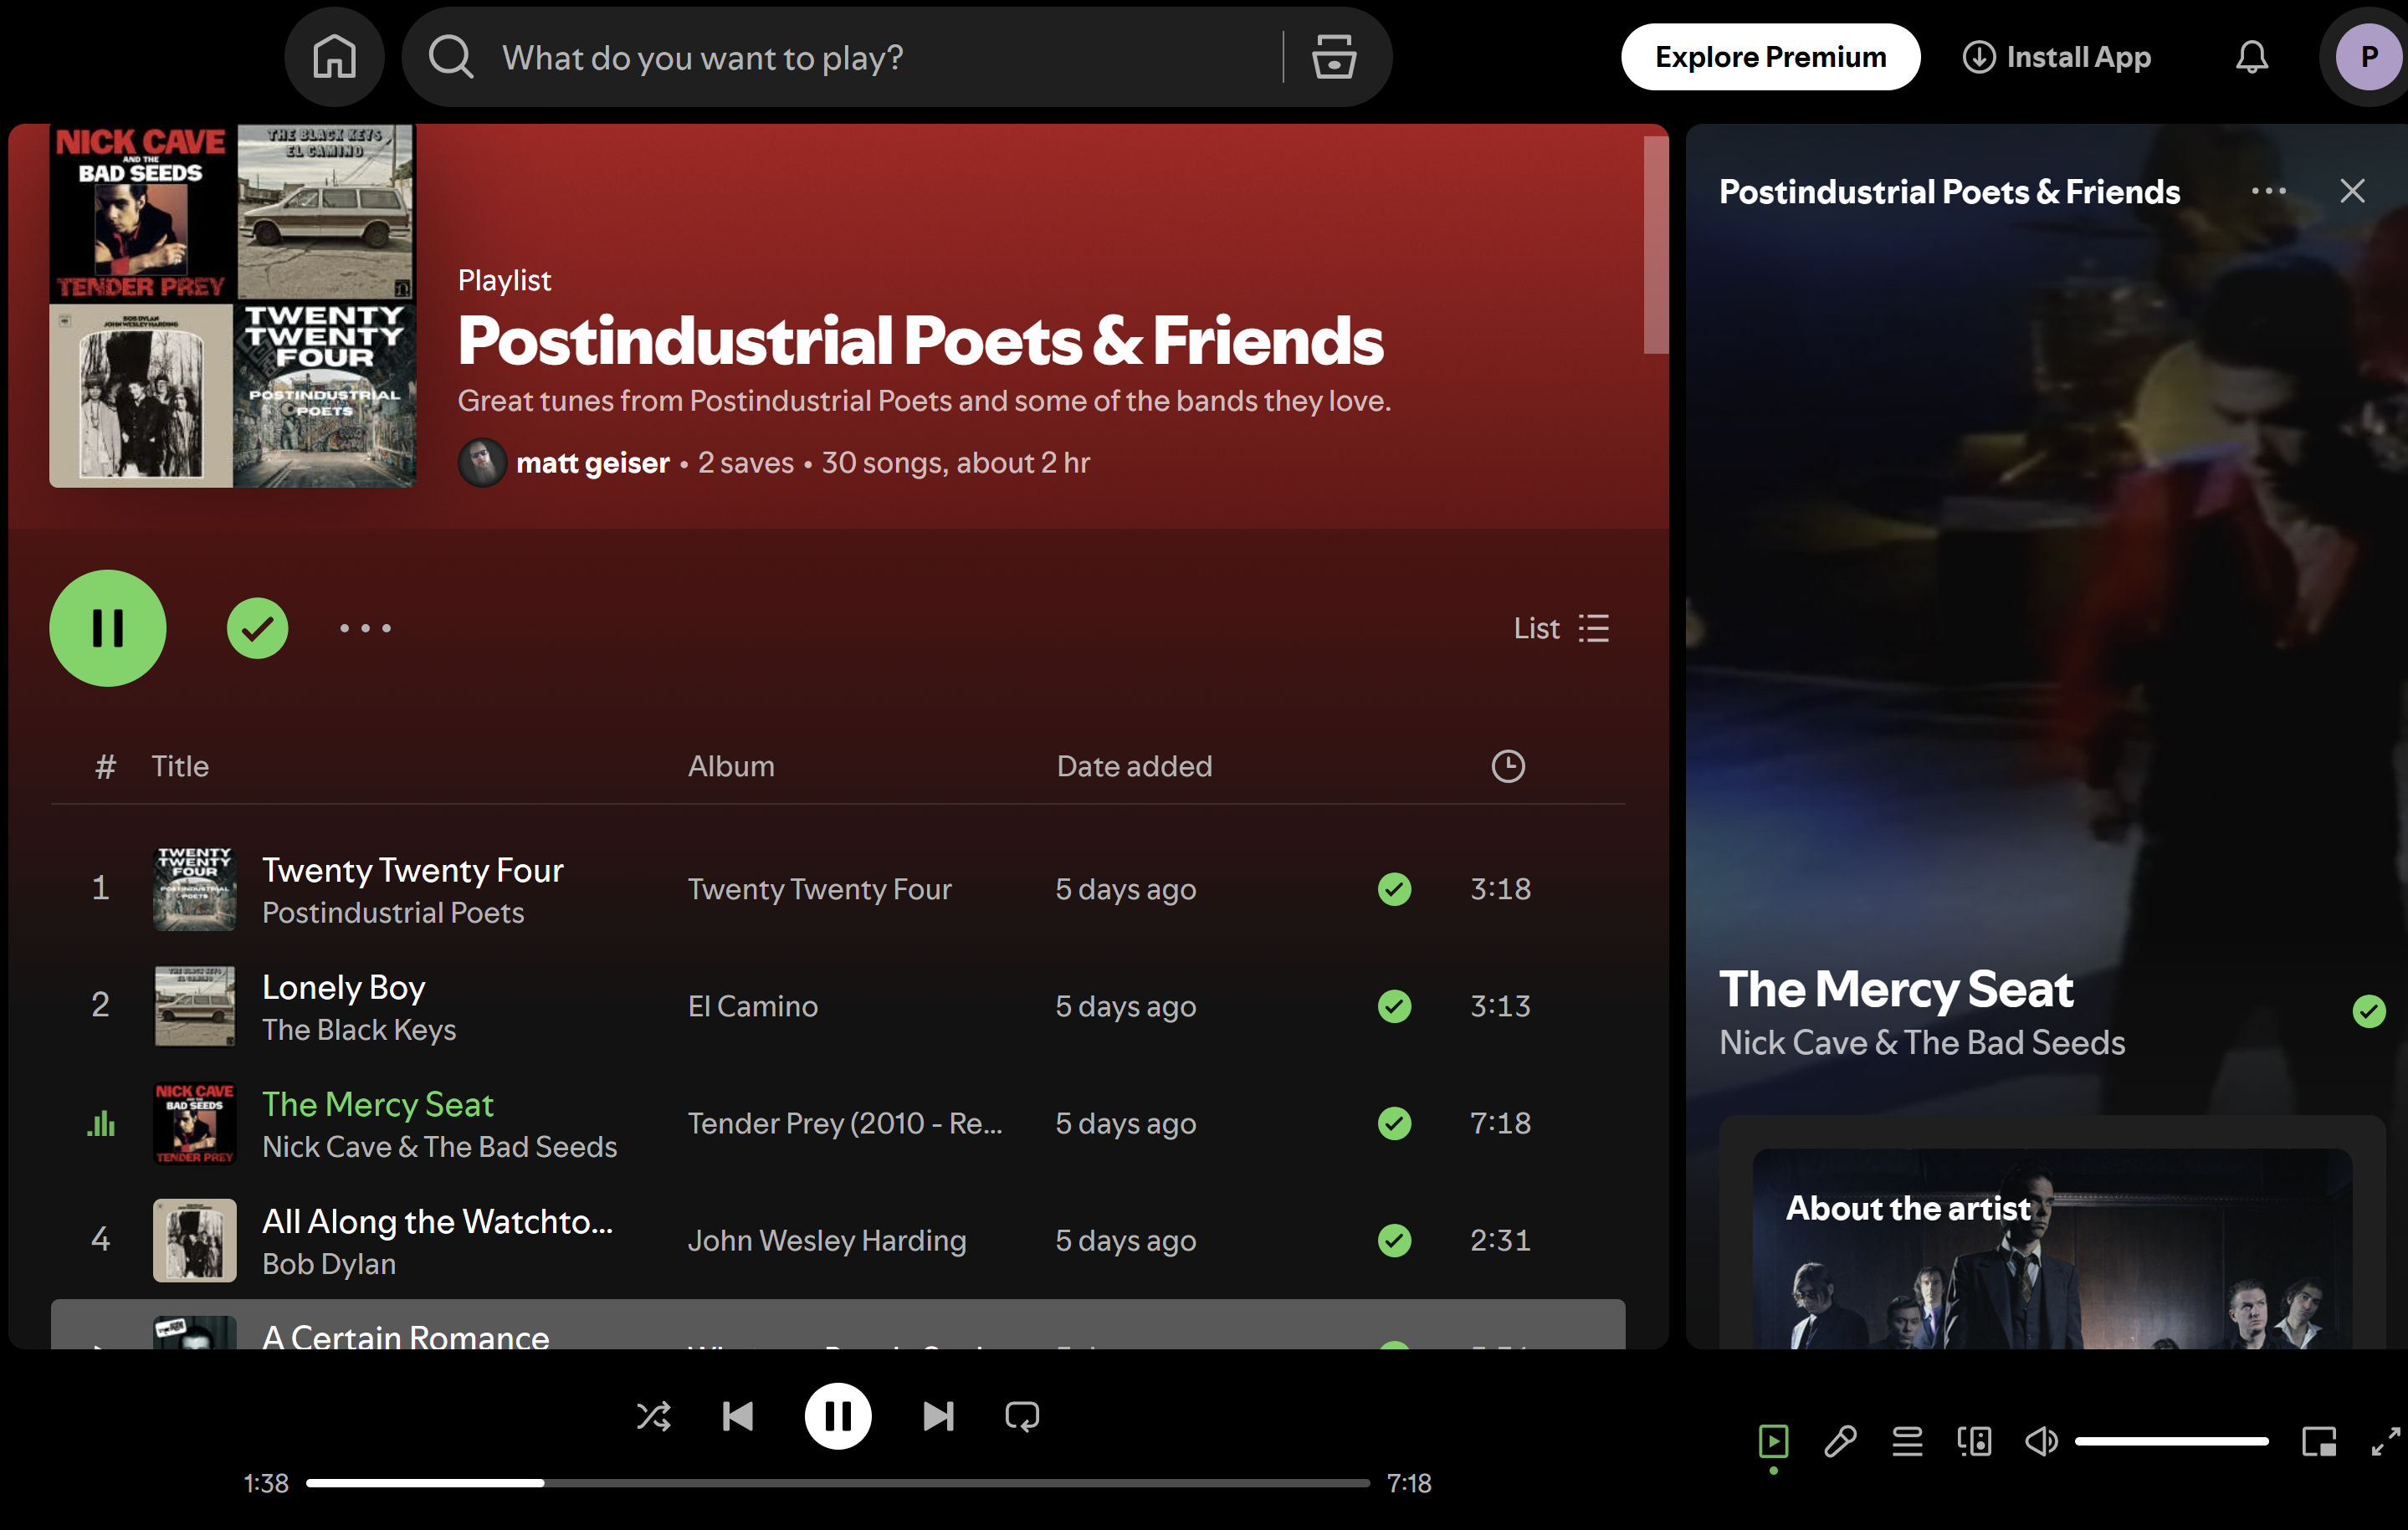This screenshot has height=1530, width=2408.
Task: Open the List view options dropdown
Action: tap(1561, 628)
